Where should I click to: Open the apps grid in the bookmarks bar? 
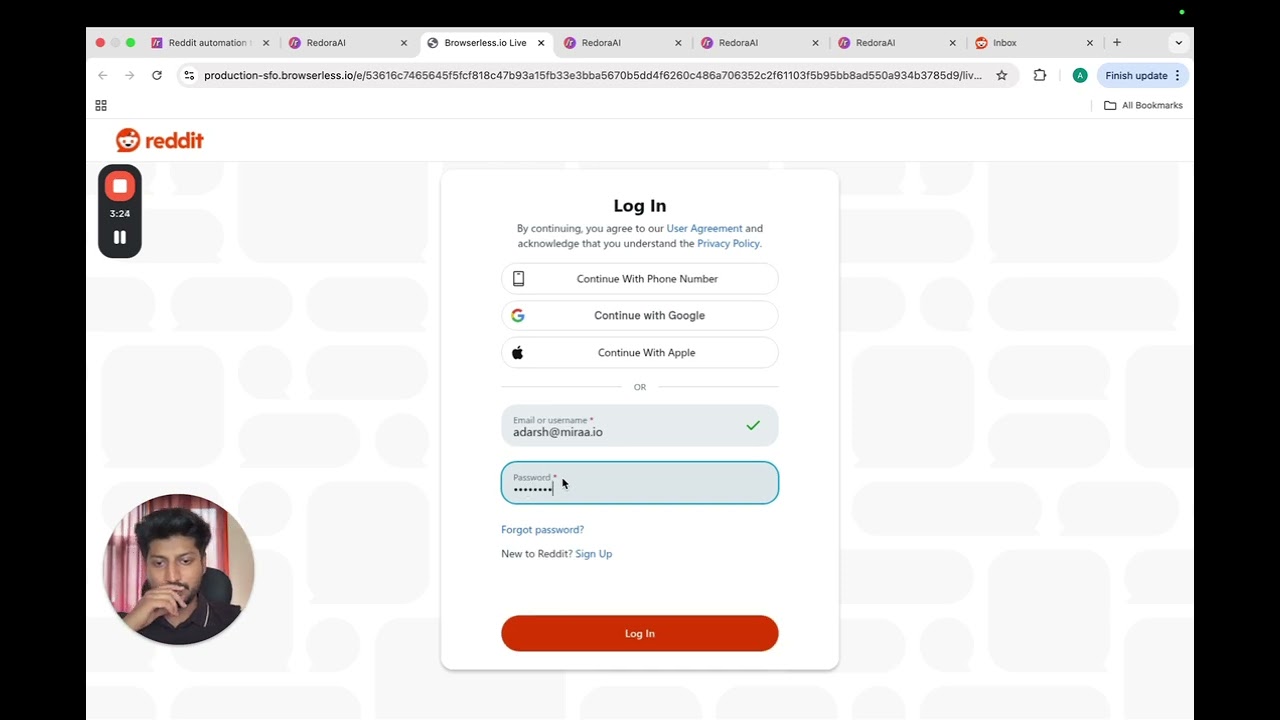pyautogui.click(x=101, y=105)
